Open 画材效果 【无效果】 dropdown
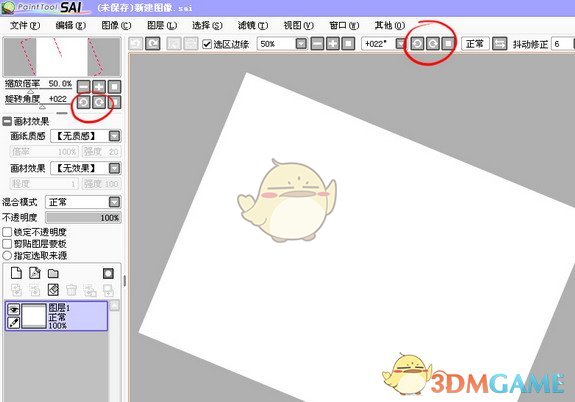The width and height of the screenshot is (575, 402). click(115, 168)
